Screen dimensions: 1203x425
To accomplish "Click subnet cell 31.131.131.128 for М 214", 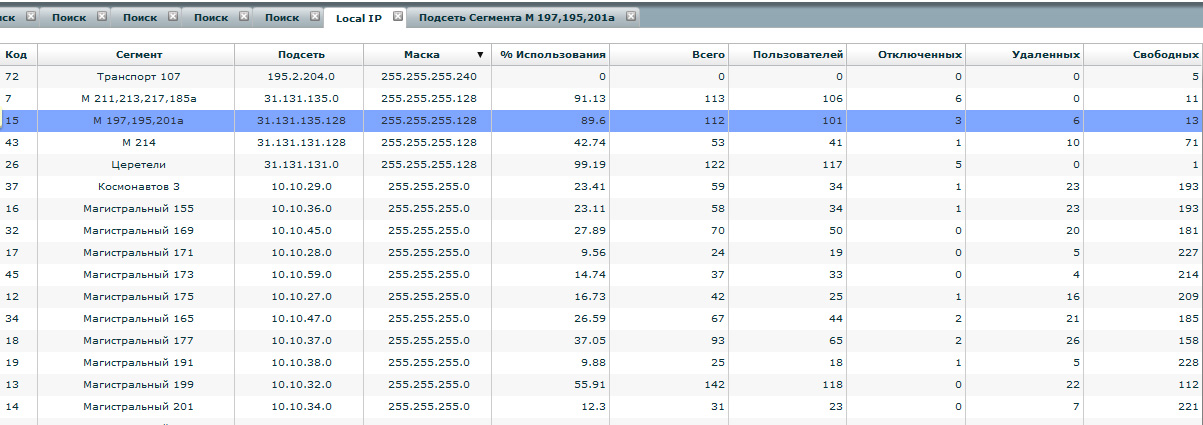I will (x=298, y=142).
